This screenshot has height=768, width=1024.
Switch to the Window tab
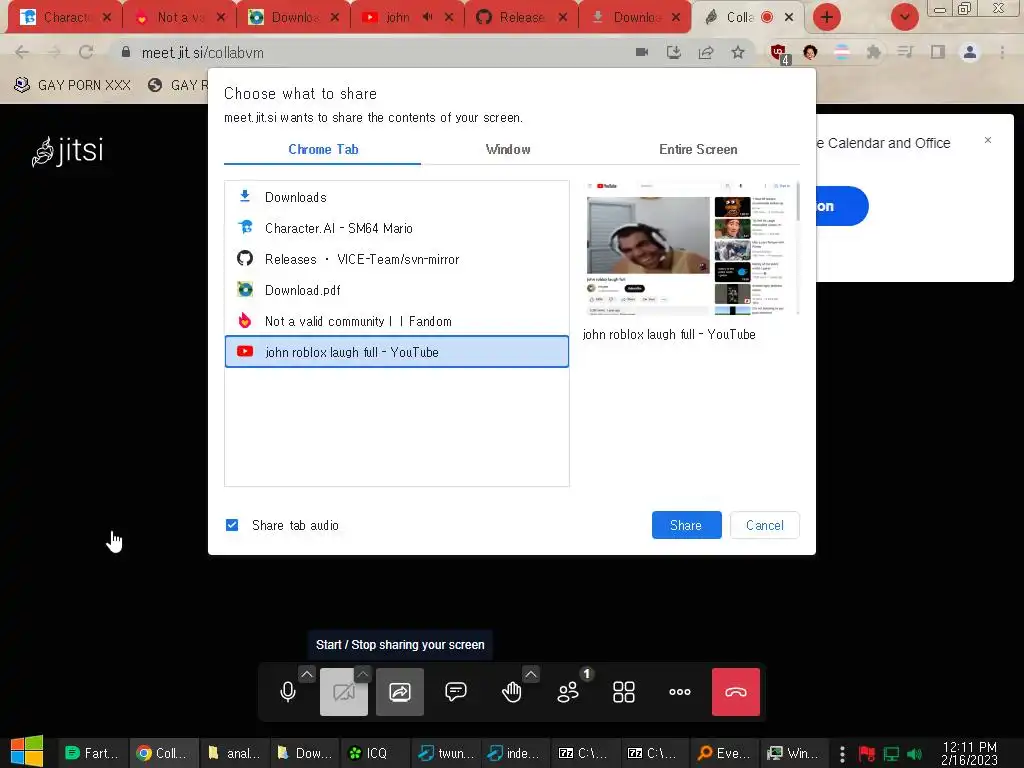pyautogui.click(x=508, y=150)
